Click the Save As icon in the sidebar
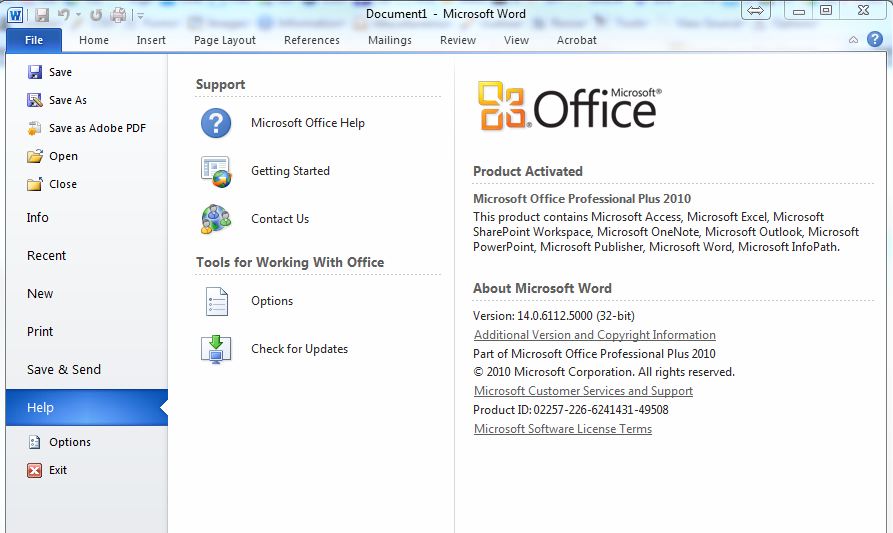Image resolution: width=893 pixels, height=533 pixels. 35,100
